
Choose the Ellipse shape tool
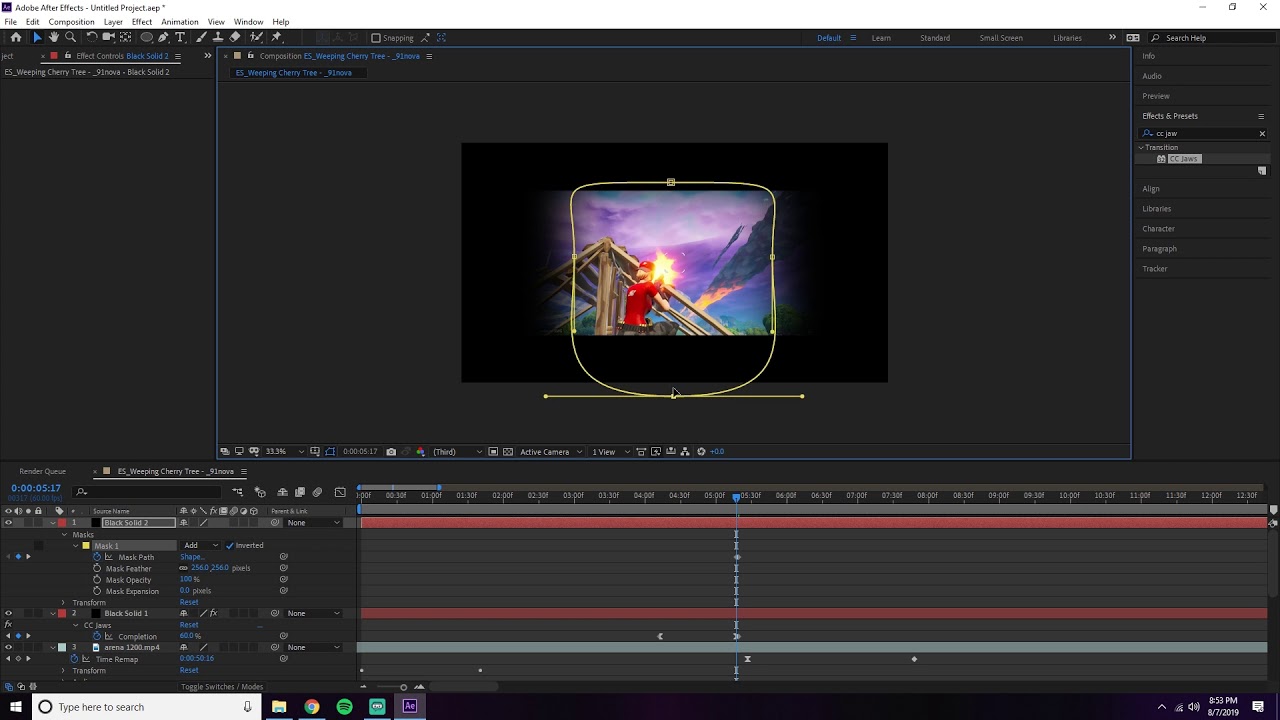(146, 38)
